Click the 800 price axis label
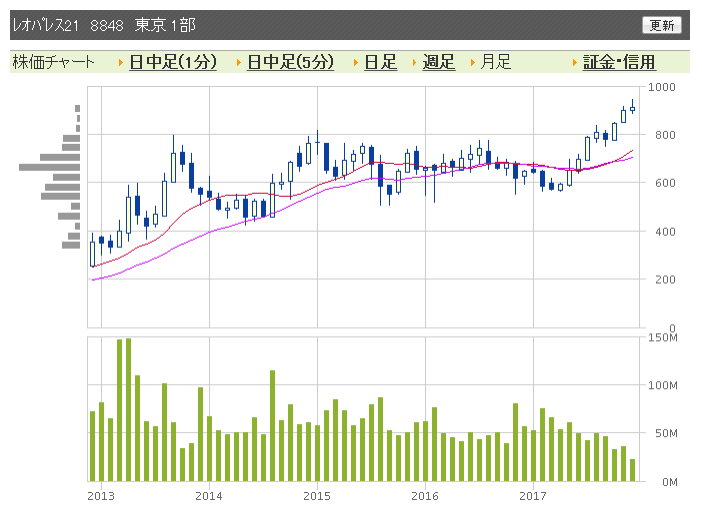The height and width of the screenshot is (525, 702). click(x=665, y=135)
